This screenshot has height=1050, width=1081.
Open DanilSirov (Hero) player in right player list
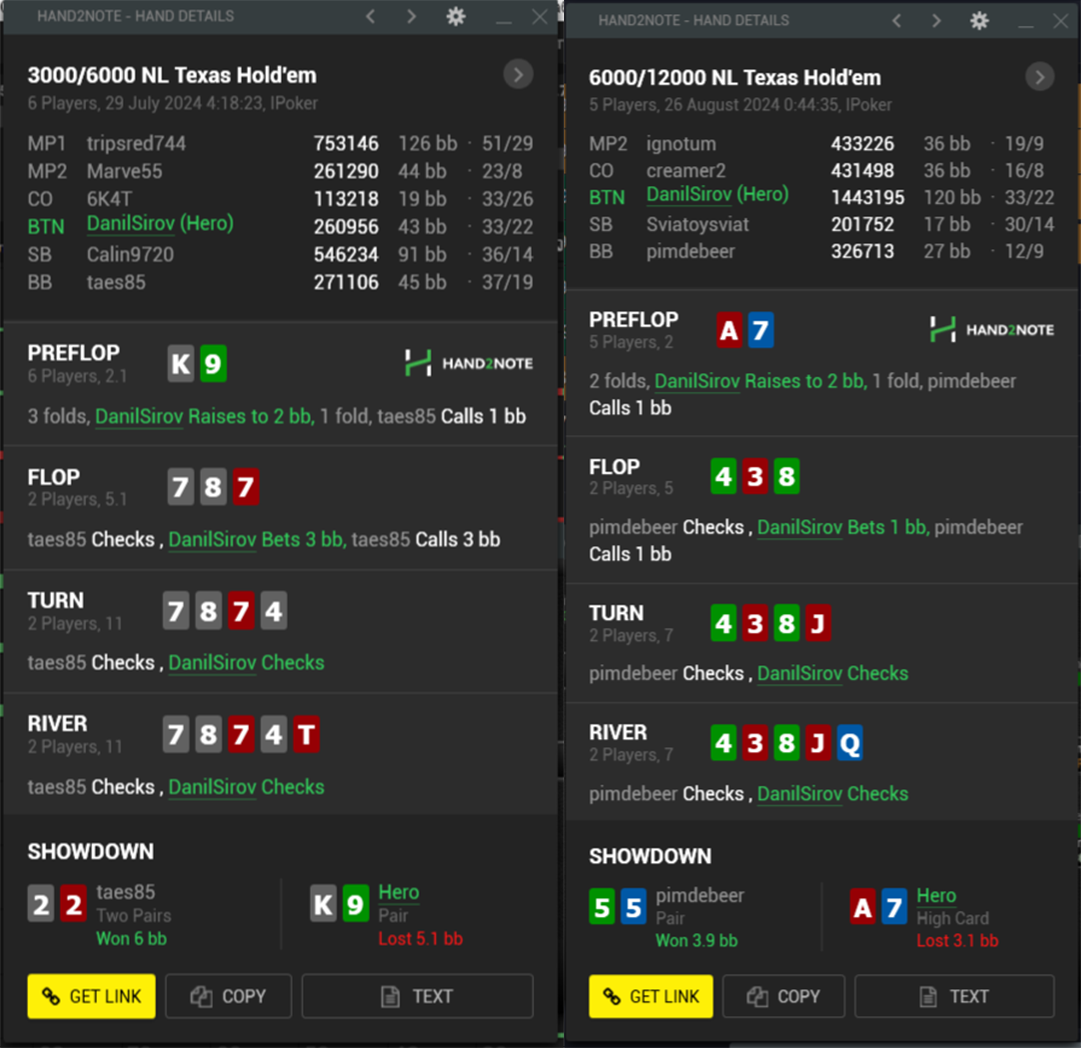717,195
